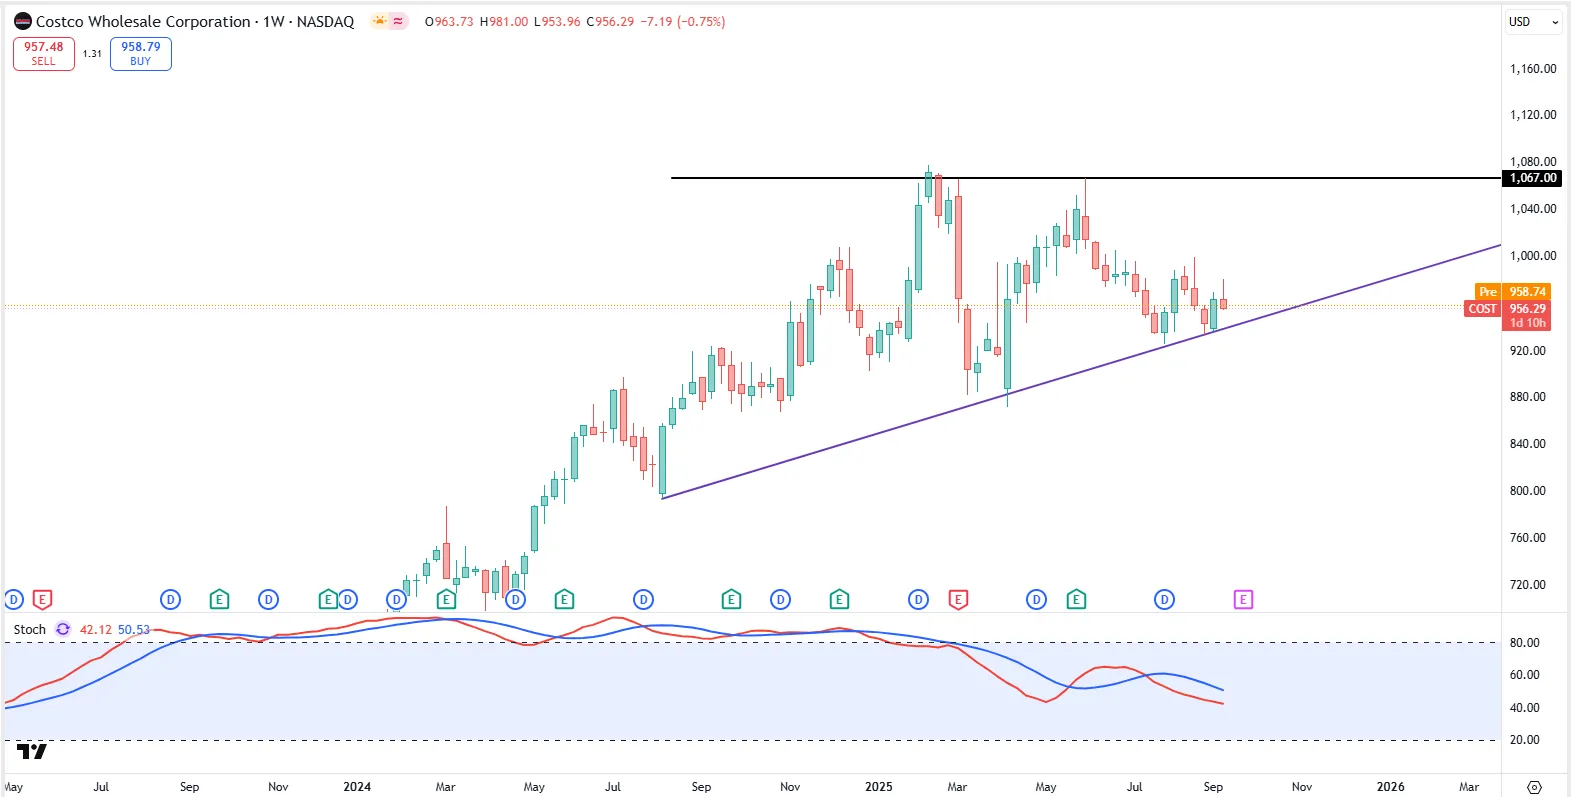Click the pre-market sun status icon
Image resolution: width=1571 pixels, height=797 pixels.
pos(379,21)
